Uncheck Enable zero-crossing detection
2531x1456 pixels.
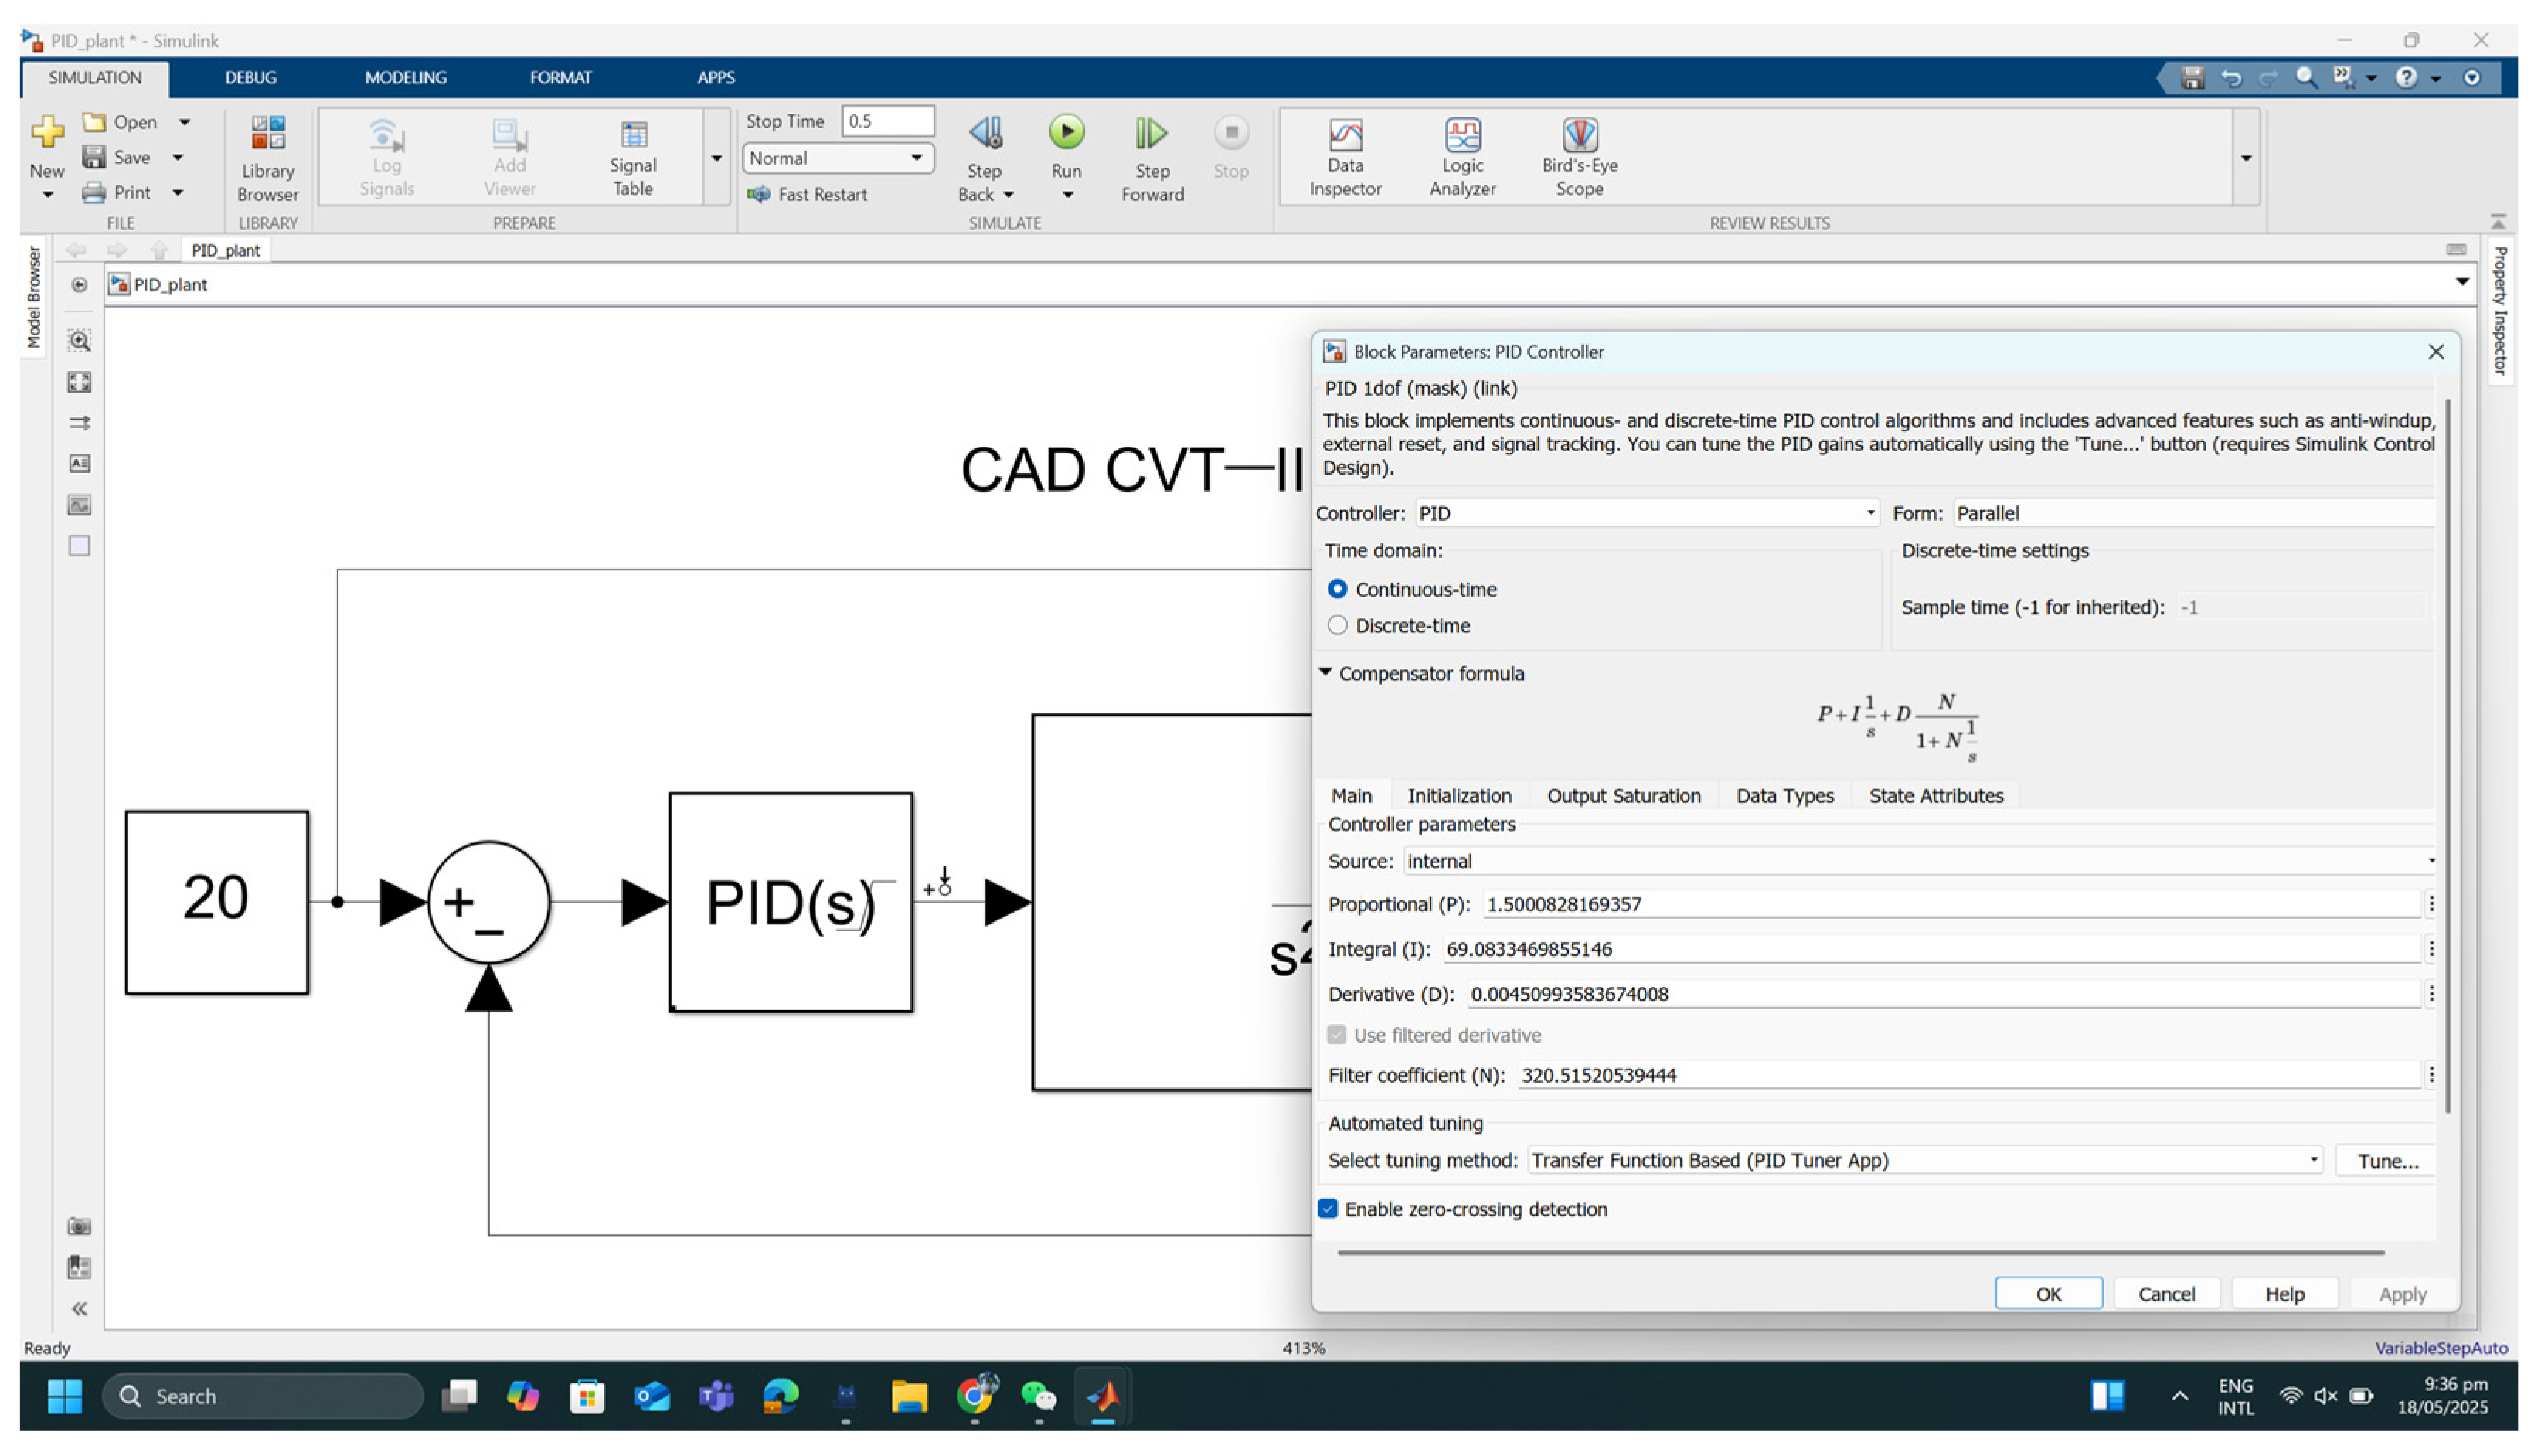1328,1209
